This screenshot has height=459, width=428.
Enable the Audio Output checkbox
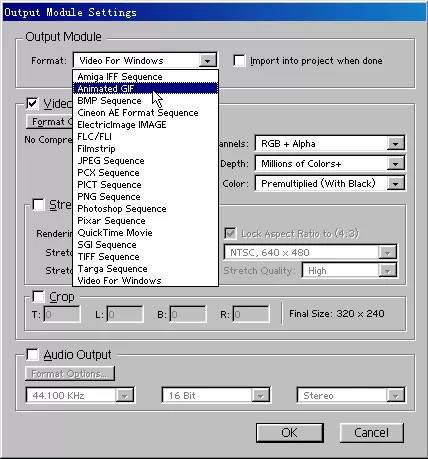32,354
